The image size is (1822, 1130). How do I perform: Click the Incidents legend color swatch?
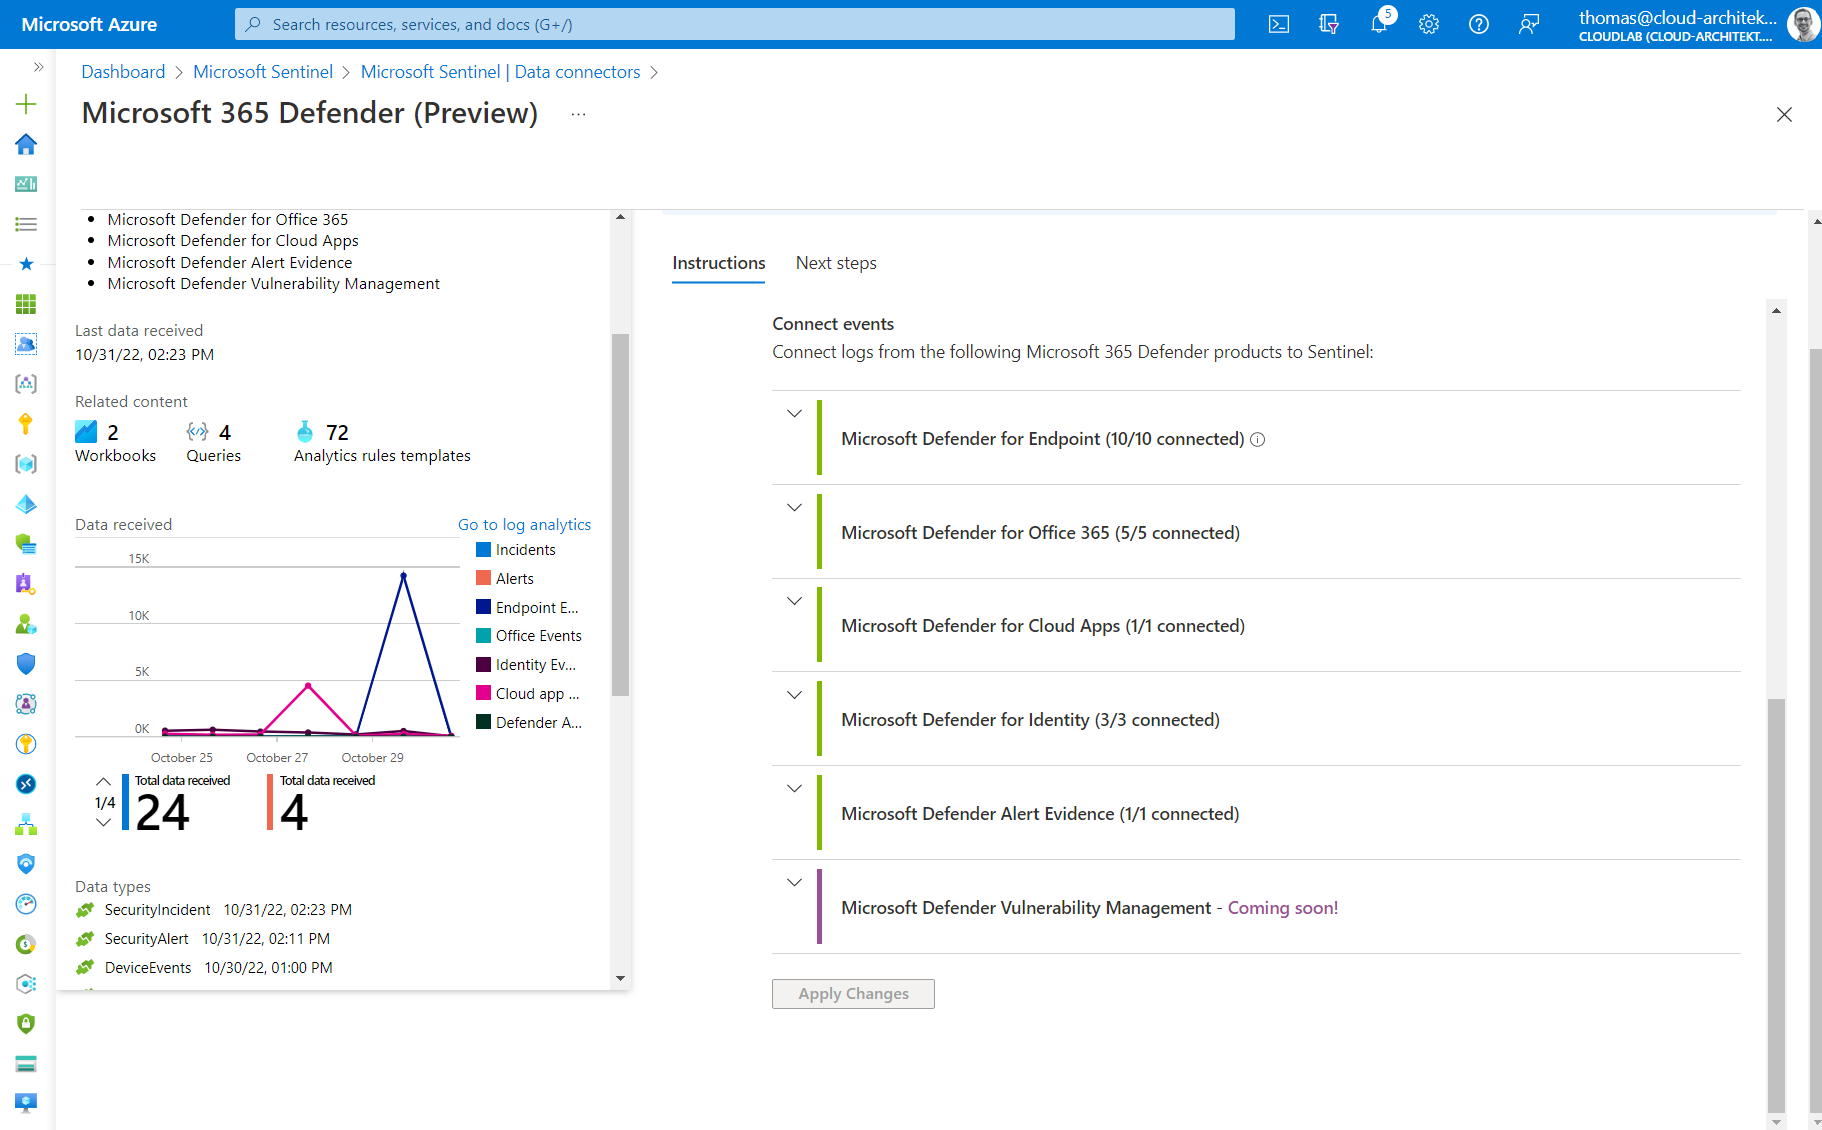click(x=484, y=550)
